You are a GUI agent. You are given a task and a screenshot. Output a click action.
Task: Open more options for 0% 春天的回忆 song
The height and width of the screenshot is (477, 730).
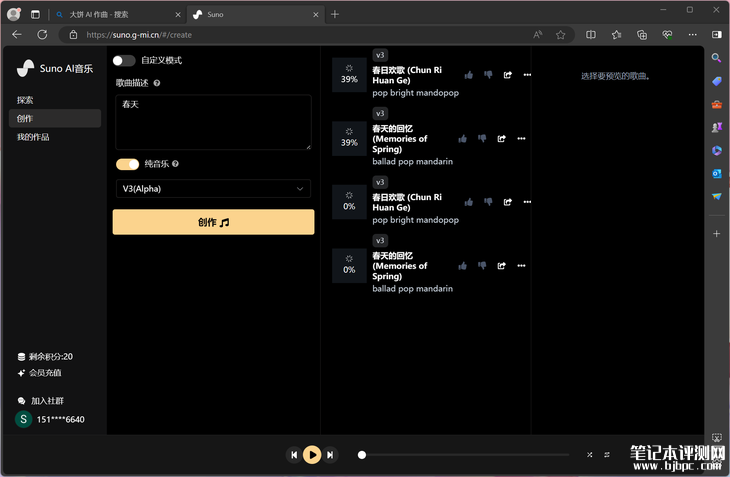(x=521, y=266)
